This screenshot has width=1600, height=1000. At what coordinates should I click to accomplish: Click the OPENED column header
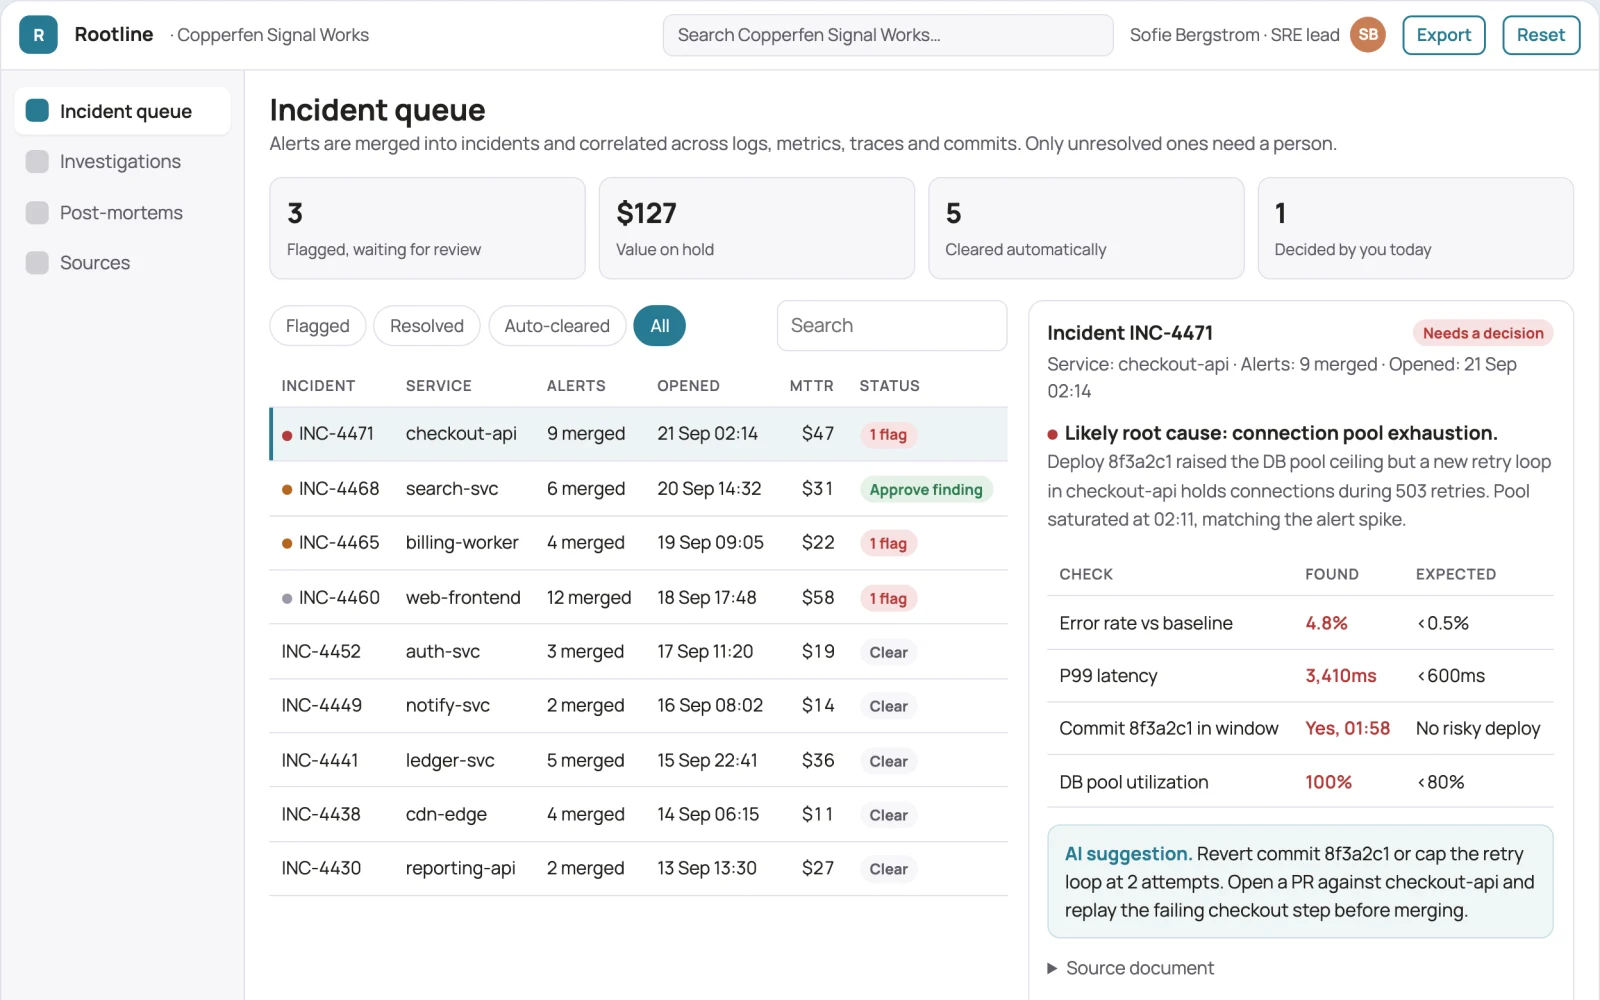[688, 386]
